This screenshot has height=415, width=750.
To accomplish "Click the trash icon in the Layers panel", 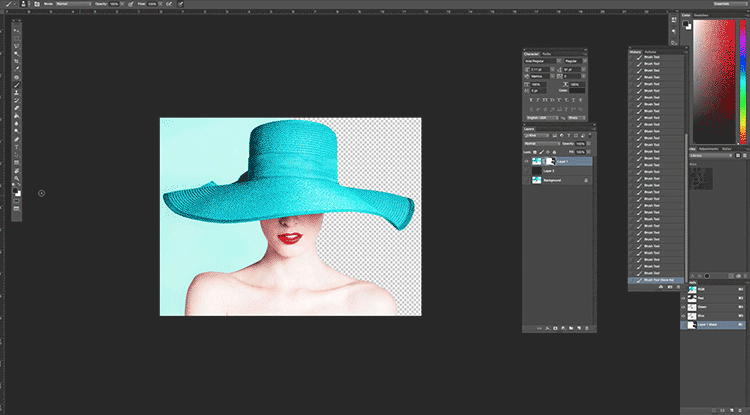I will click(x=587, y=327).
